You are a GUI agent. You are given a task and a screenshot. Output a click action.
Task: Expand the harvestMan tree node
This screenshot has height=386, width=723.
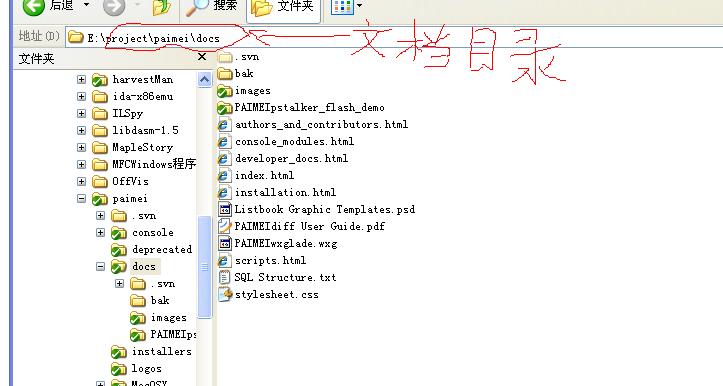click(81, 79)
